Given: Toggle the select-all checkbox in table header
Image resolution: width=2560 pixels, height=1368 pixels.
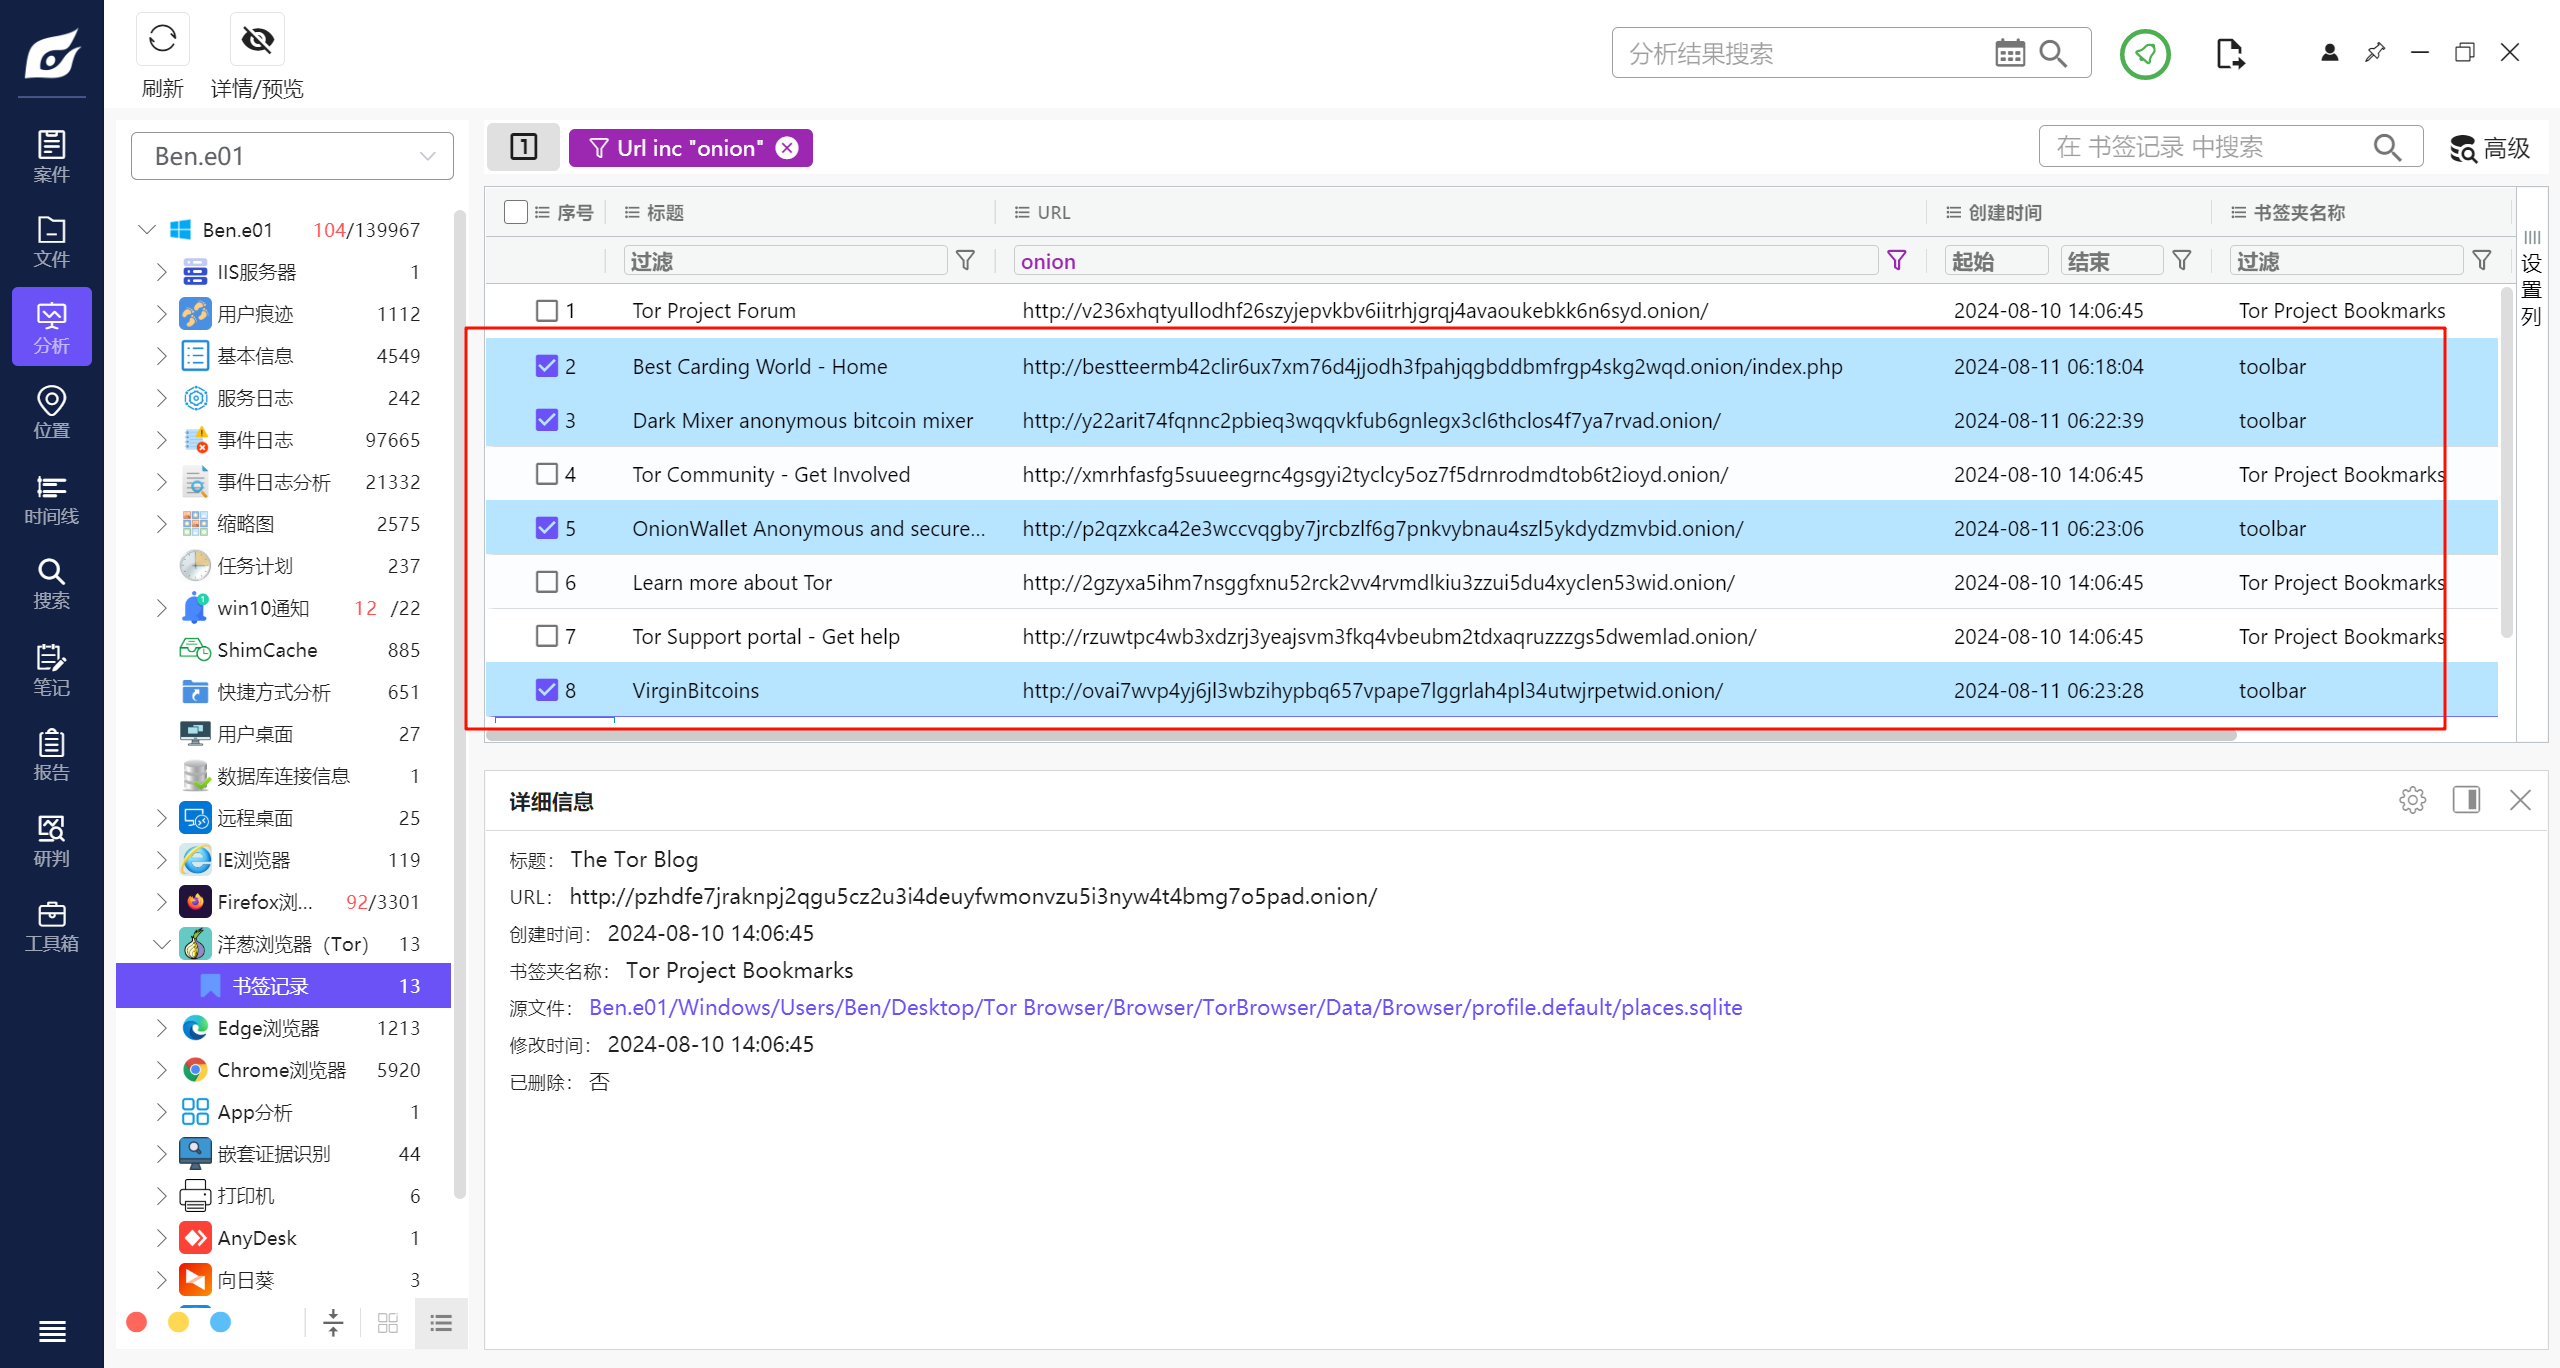Looking at the screenshot, I should coord(516,212).
